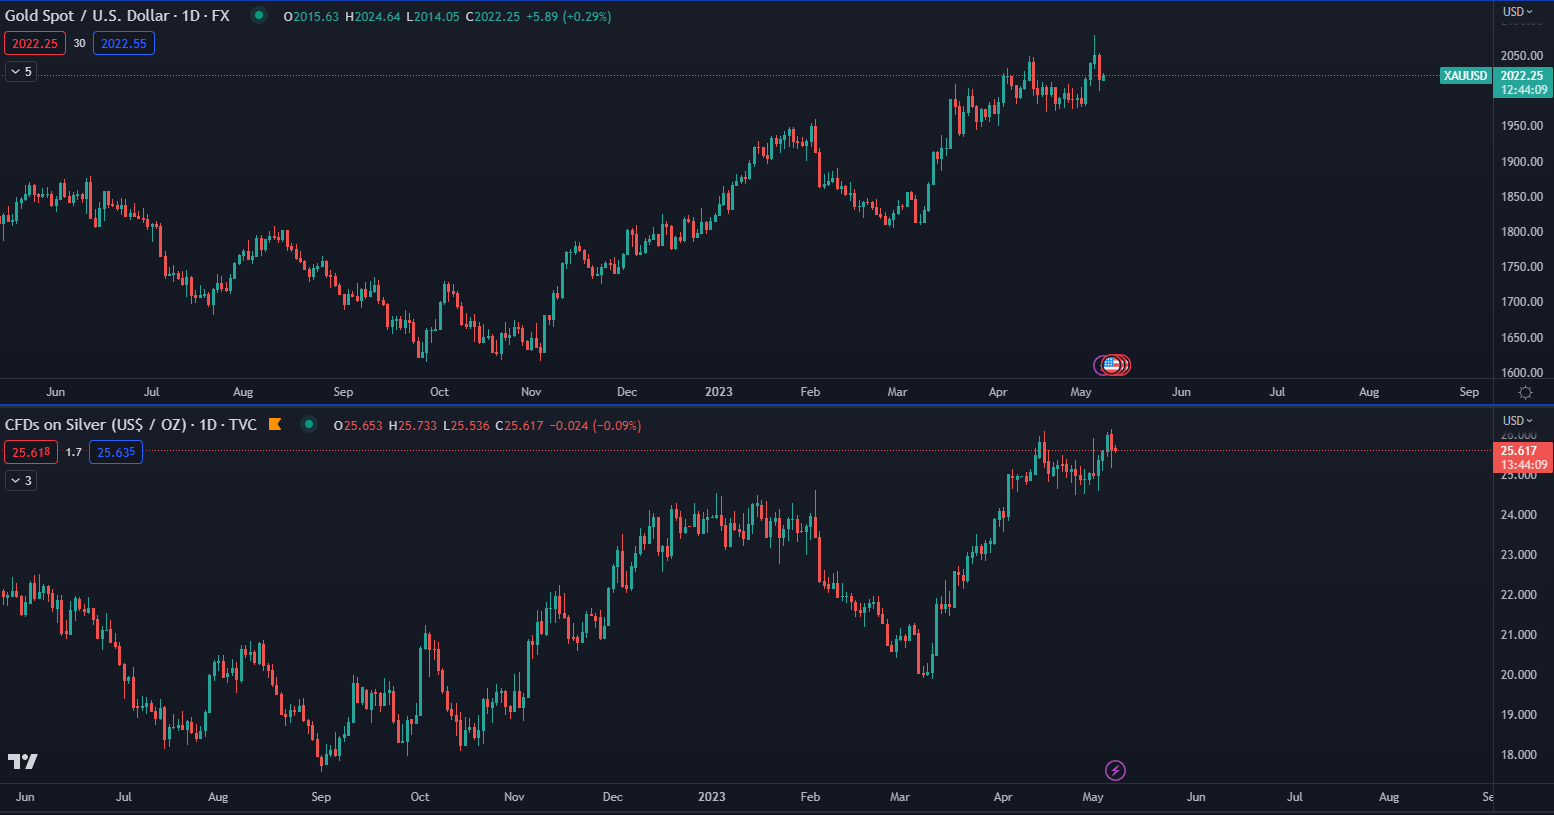The image size is (1554, 815).
Task: Open the US flag economic event marker
Action: click(x=1111, y=365)
